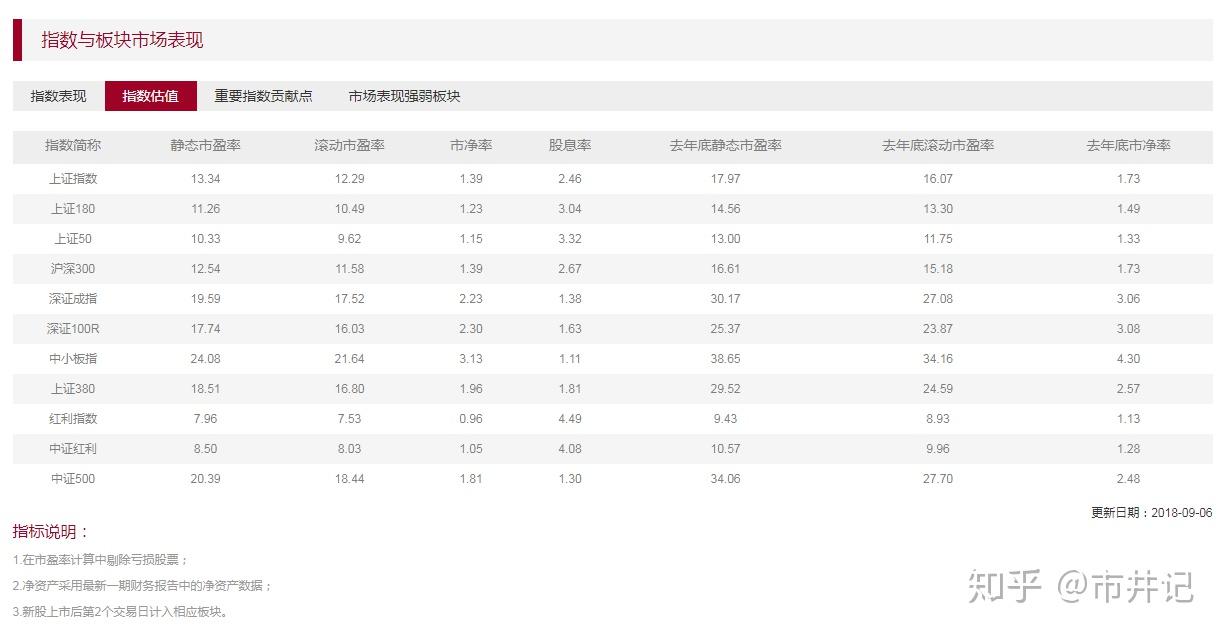Click note 3 about 新股上市 inclusion

120,612
